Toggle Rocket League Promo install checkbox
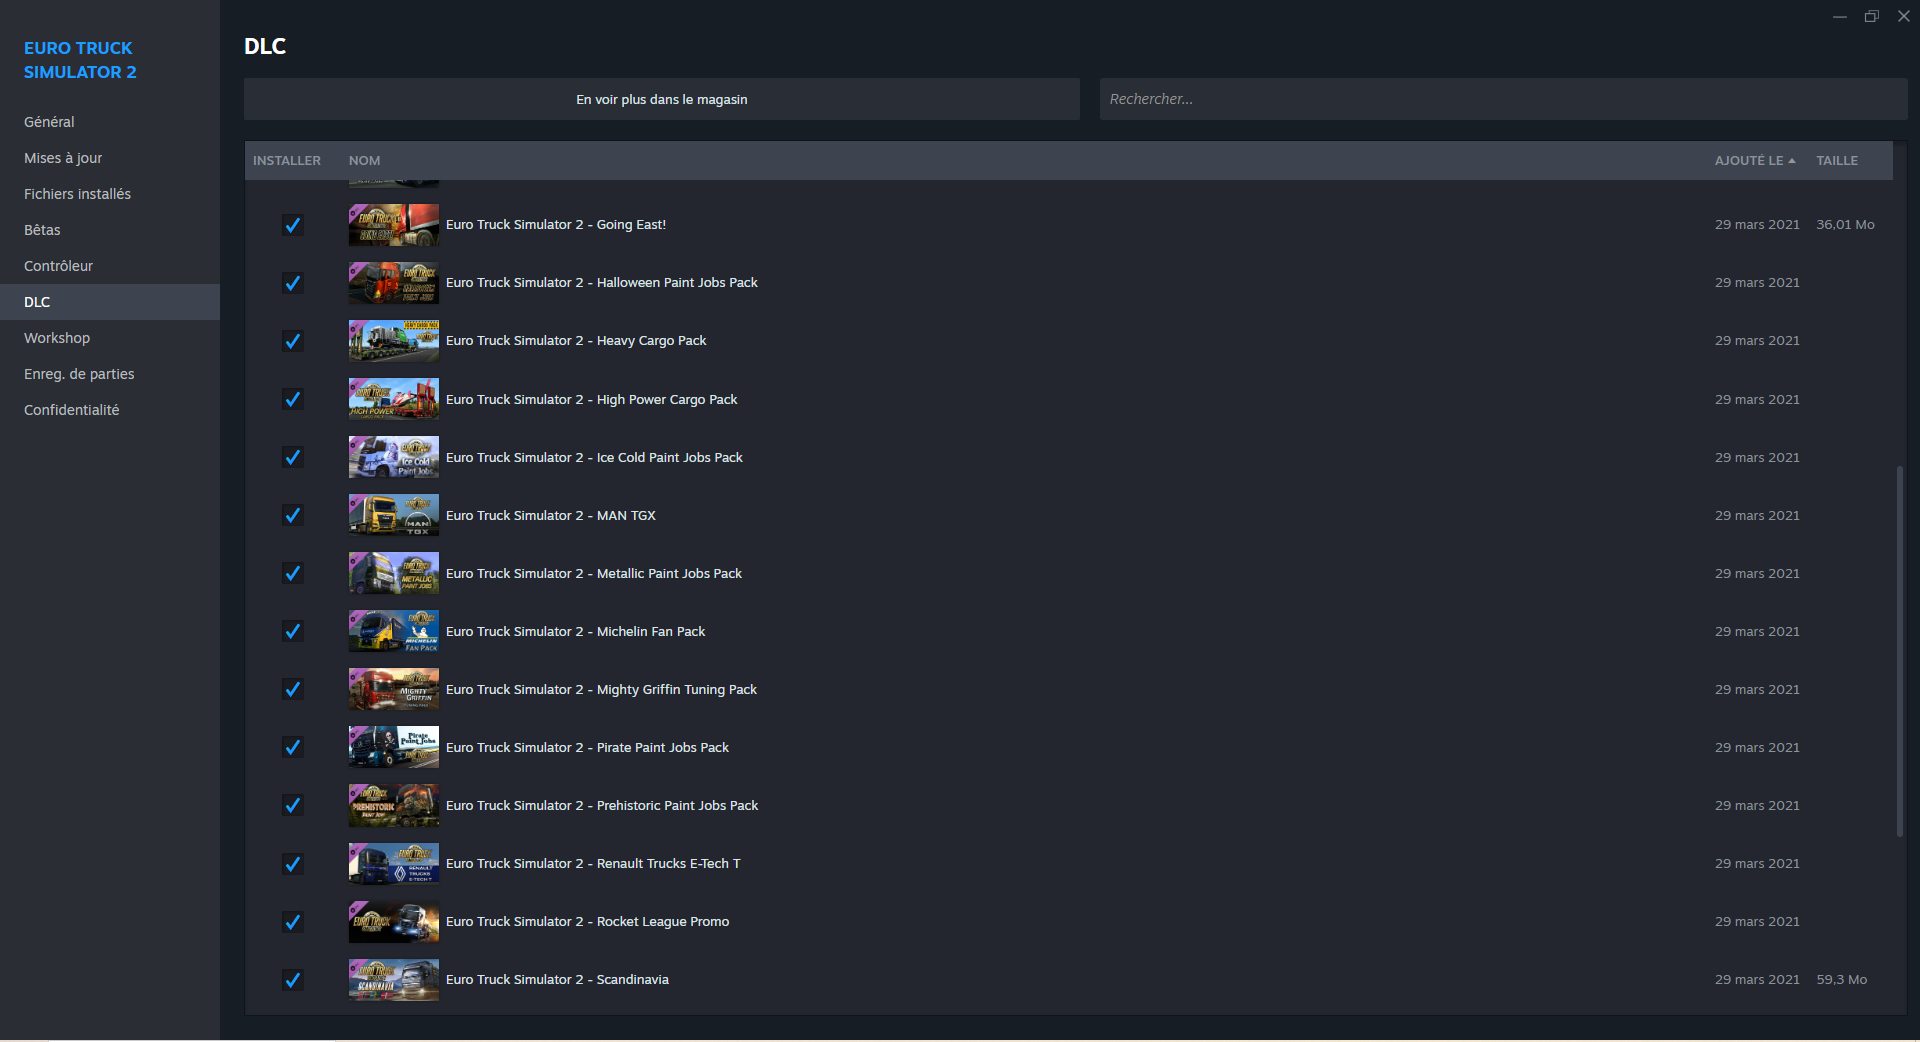1920x1042 pixels. point(292,921)
